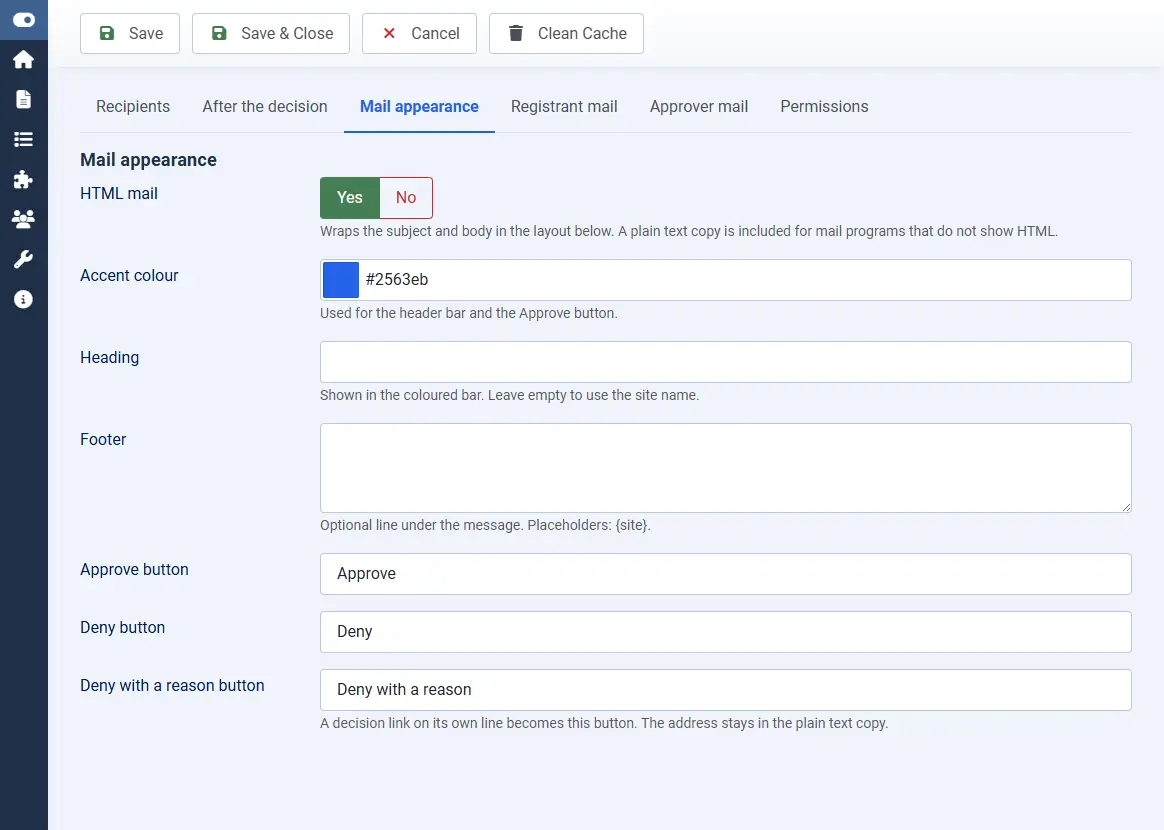Click the 'Approve button' field label

coord(134,569)
